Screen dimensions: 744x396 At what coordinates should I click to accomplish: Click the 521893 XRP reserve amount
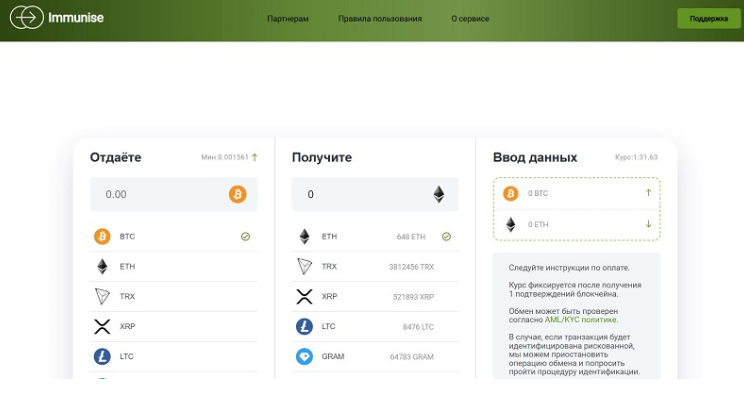[x=413, y=297]
